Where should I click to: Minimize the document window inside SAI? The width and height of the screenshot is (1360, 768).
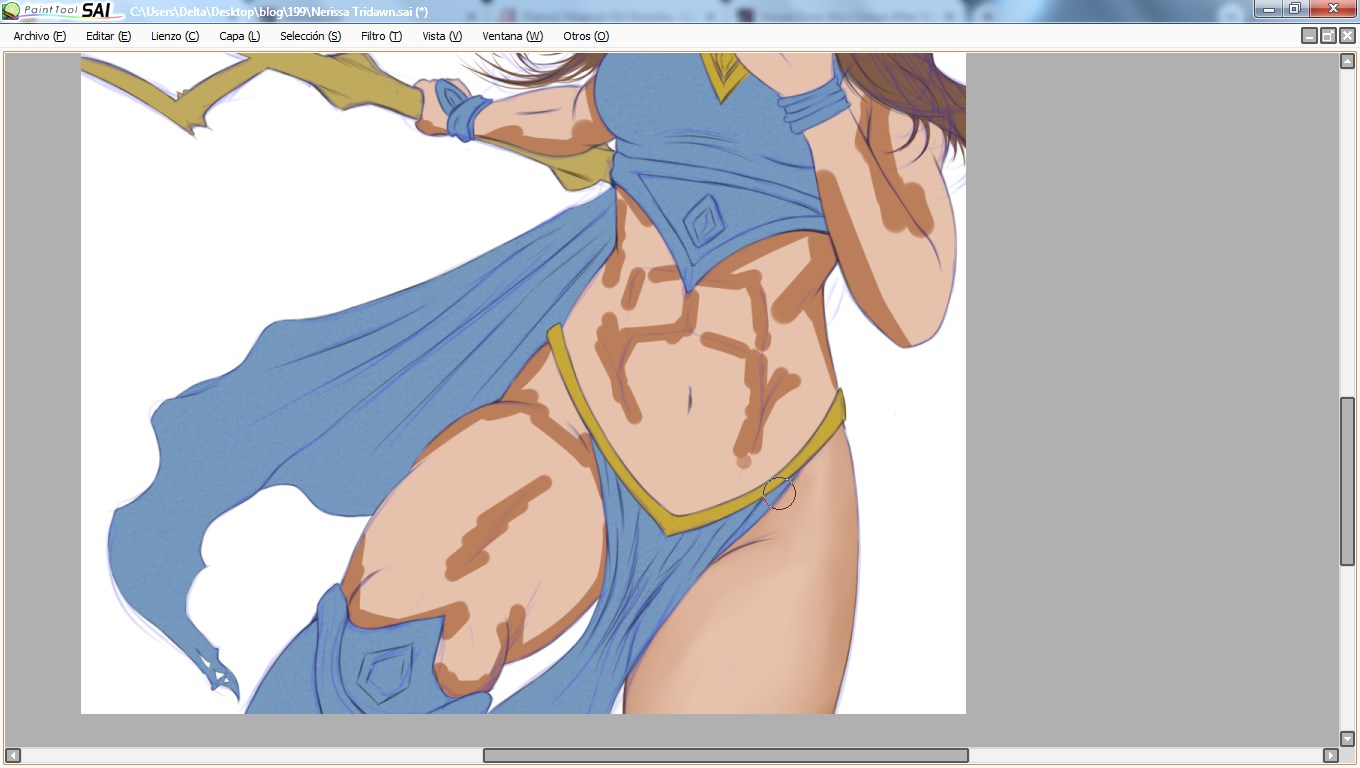coord(1309,36)
